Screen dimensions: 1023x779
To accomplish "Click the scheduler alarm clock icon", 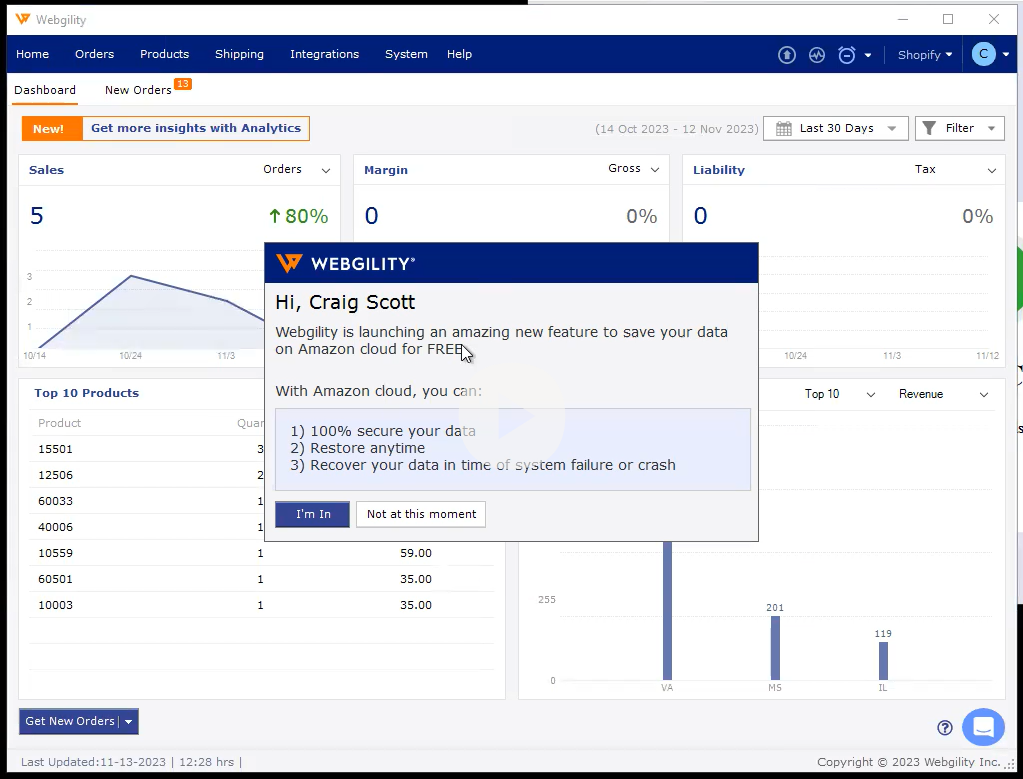I will pos(847,55).
